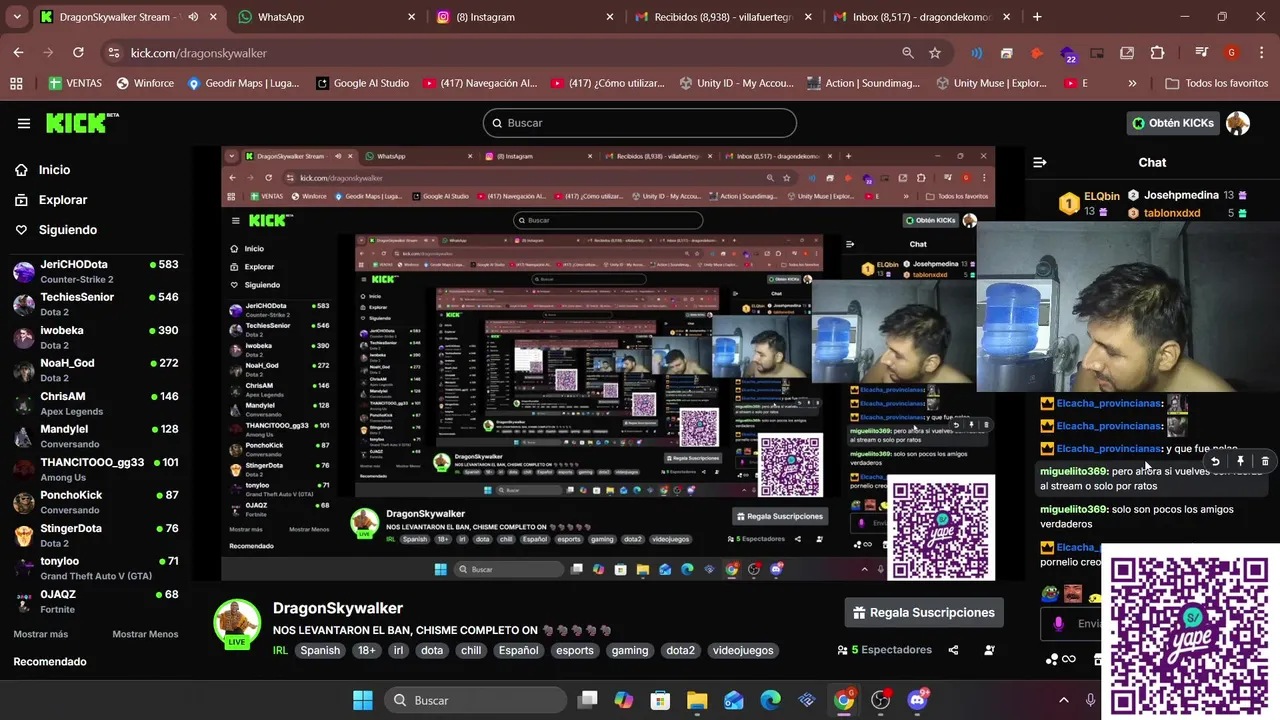Click the browser zoom magnifier icon

[x=908, y=53]
